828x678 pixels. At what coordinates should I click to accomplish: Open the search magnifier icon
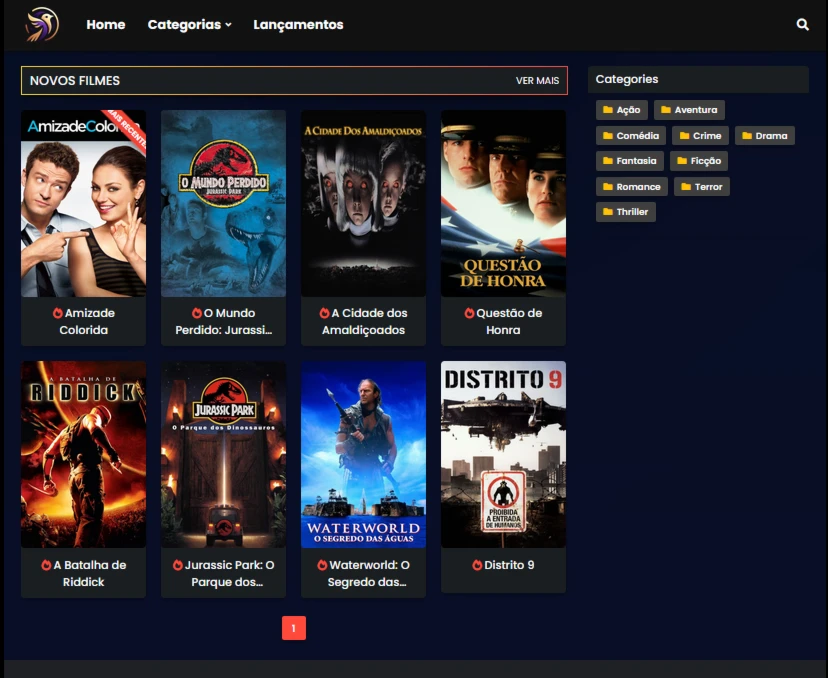[802, 24]
